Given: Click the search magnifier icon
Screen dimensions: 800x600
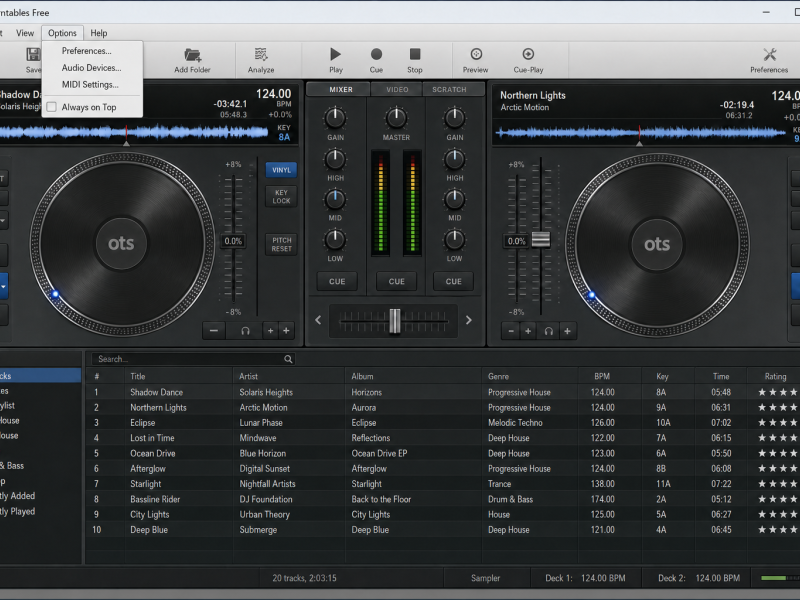Looking at the screenshot, I should coord(288,359).
